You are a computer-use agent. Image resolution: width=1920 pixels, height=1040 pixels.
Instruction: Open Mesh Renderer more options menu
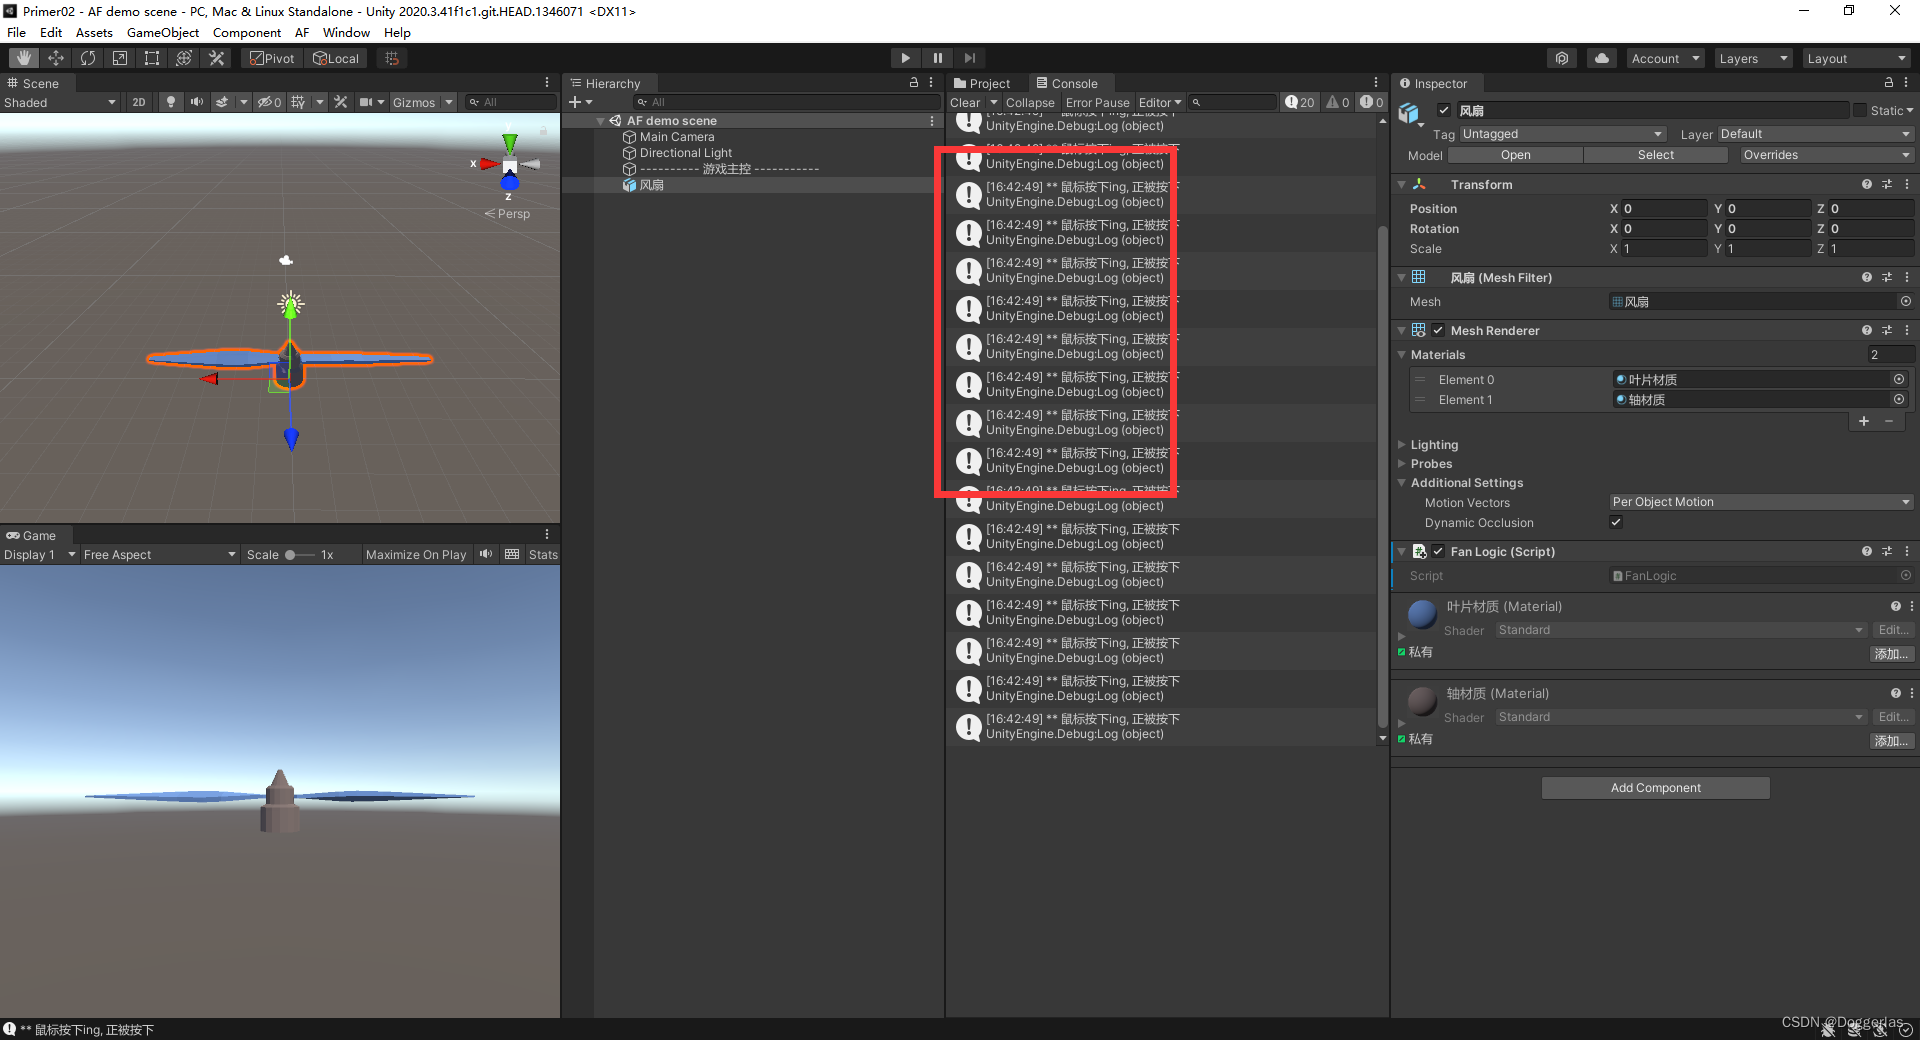1907,330
